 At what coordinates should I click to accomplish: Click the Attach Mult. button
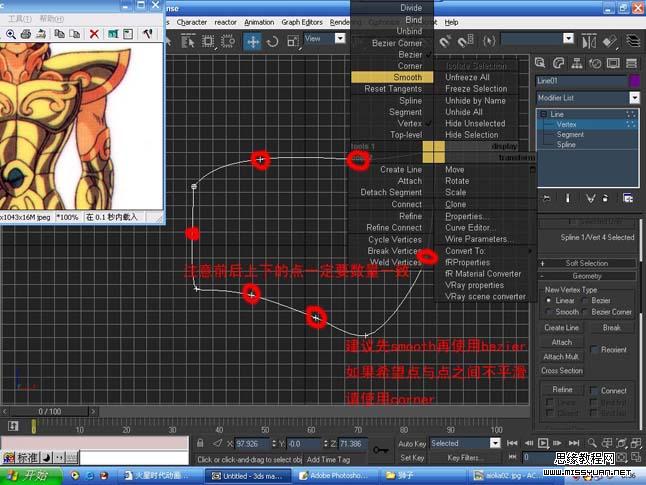click(562, 356)
